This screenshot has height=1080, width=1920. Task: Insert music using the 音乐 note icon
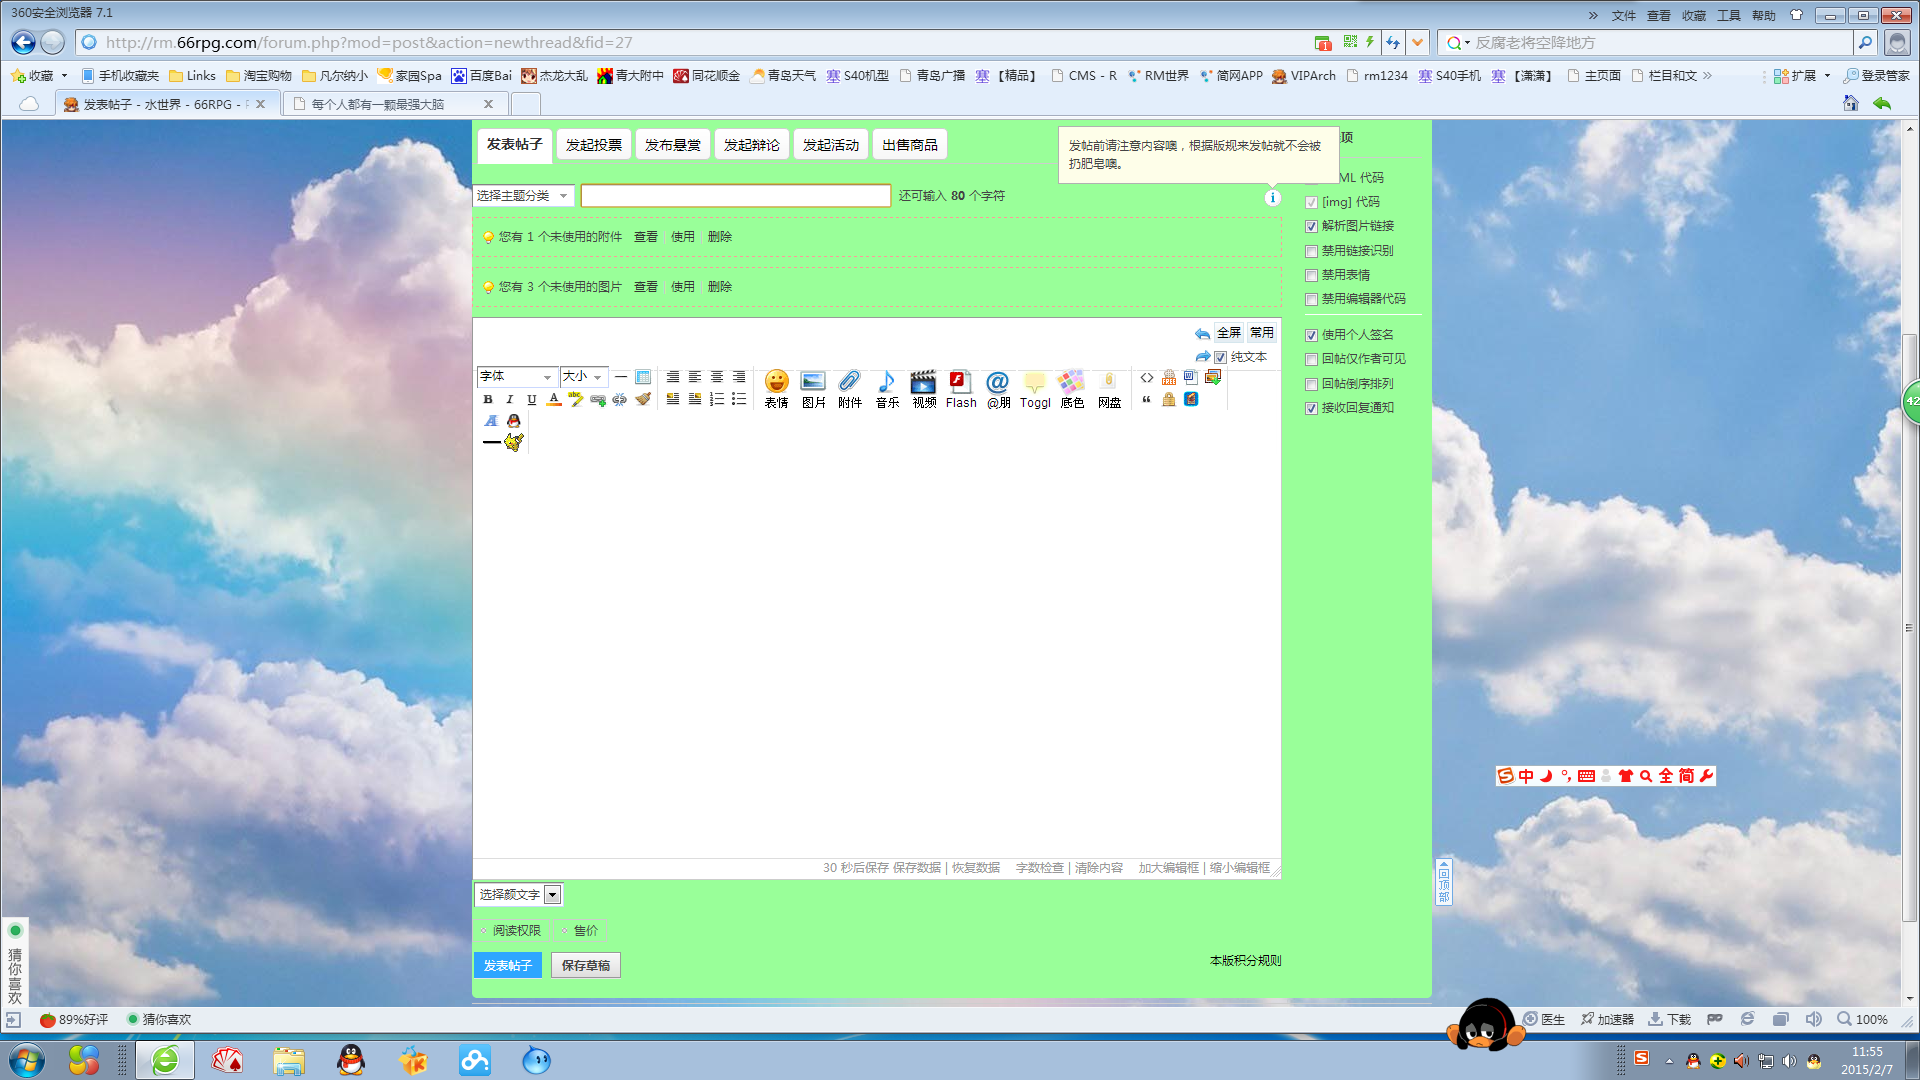(887, 389)
